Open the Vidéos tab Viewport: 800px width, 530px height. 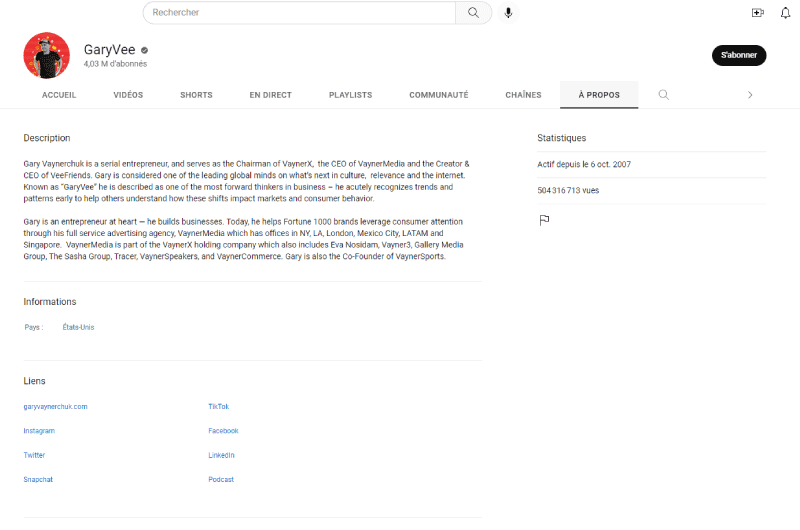coord(128,95)
